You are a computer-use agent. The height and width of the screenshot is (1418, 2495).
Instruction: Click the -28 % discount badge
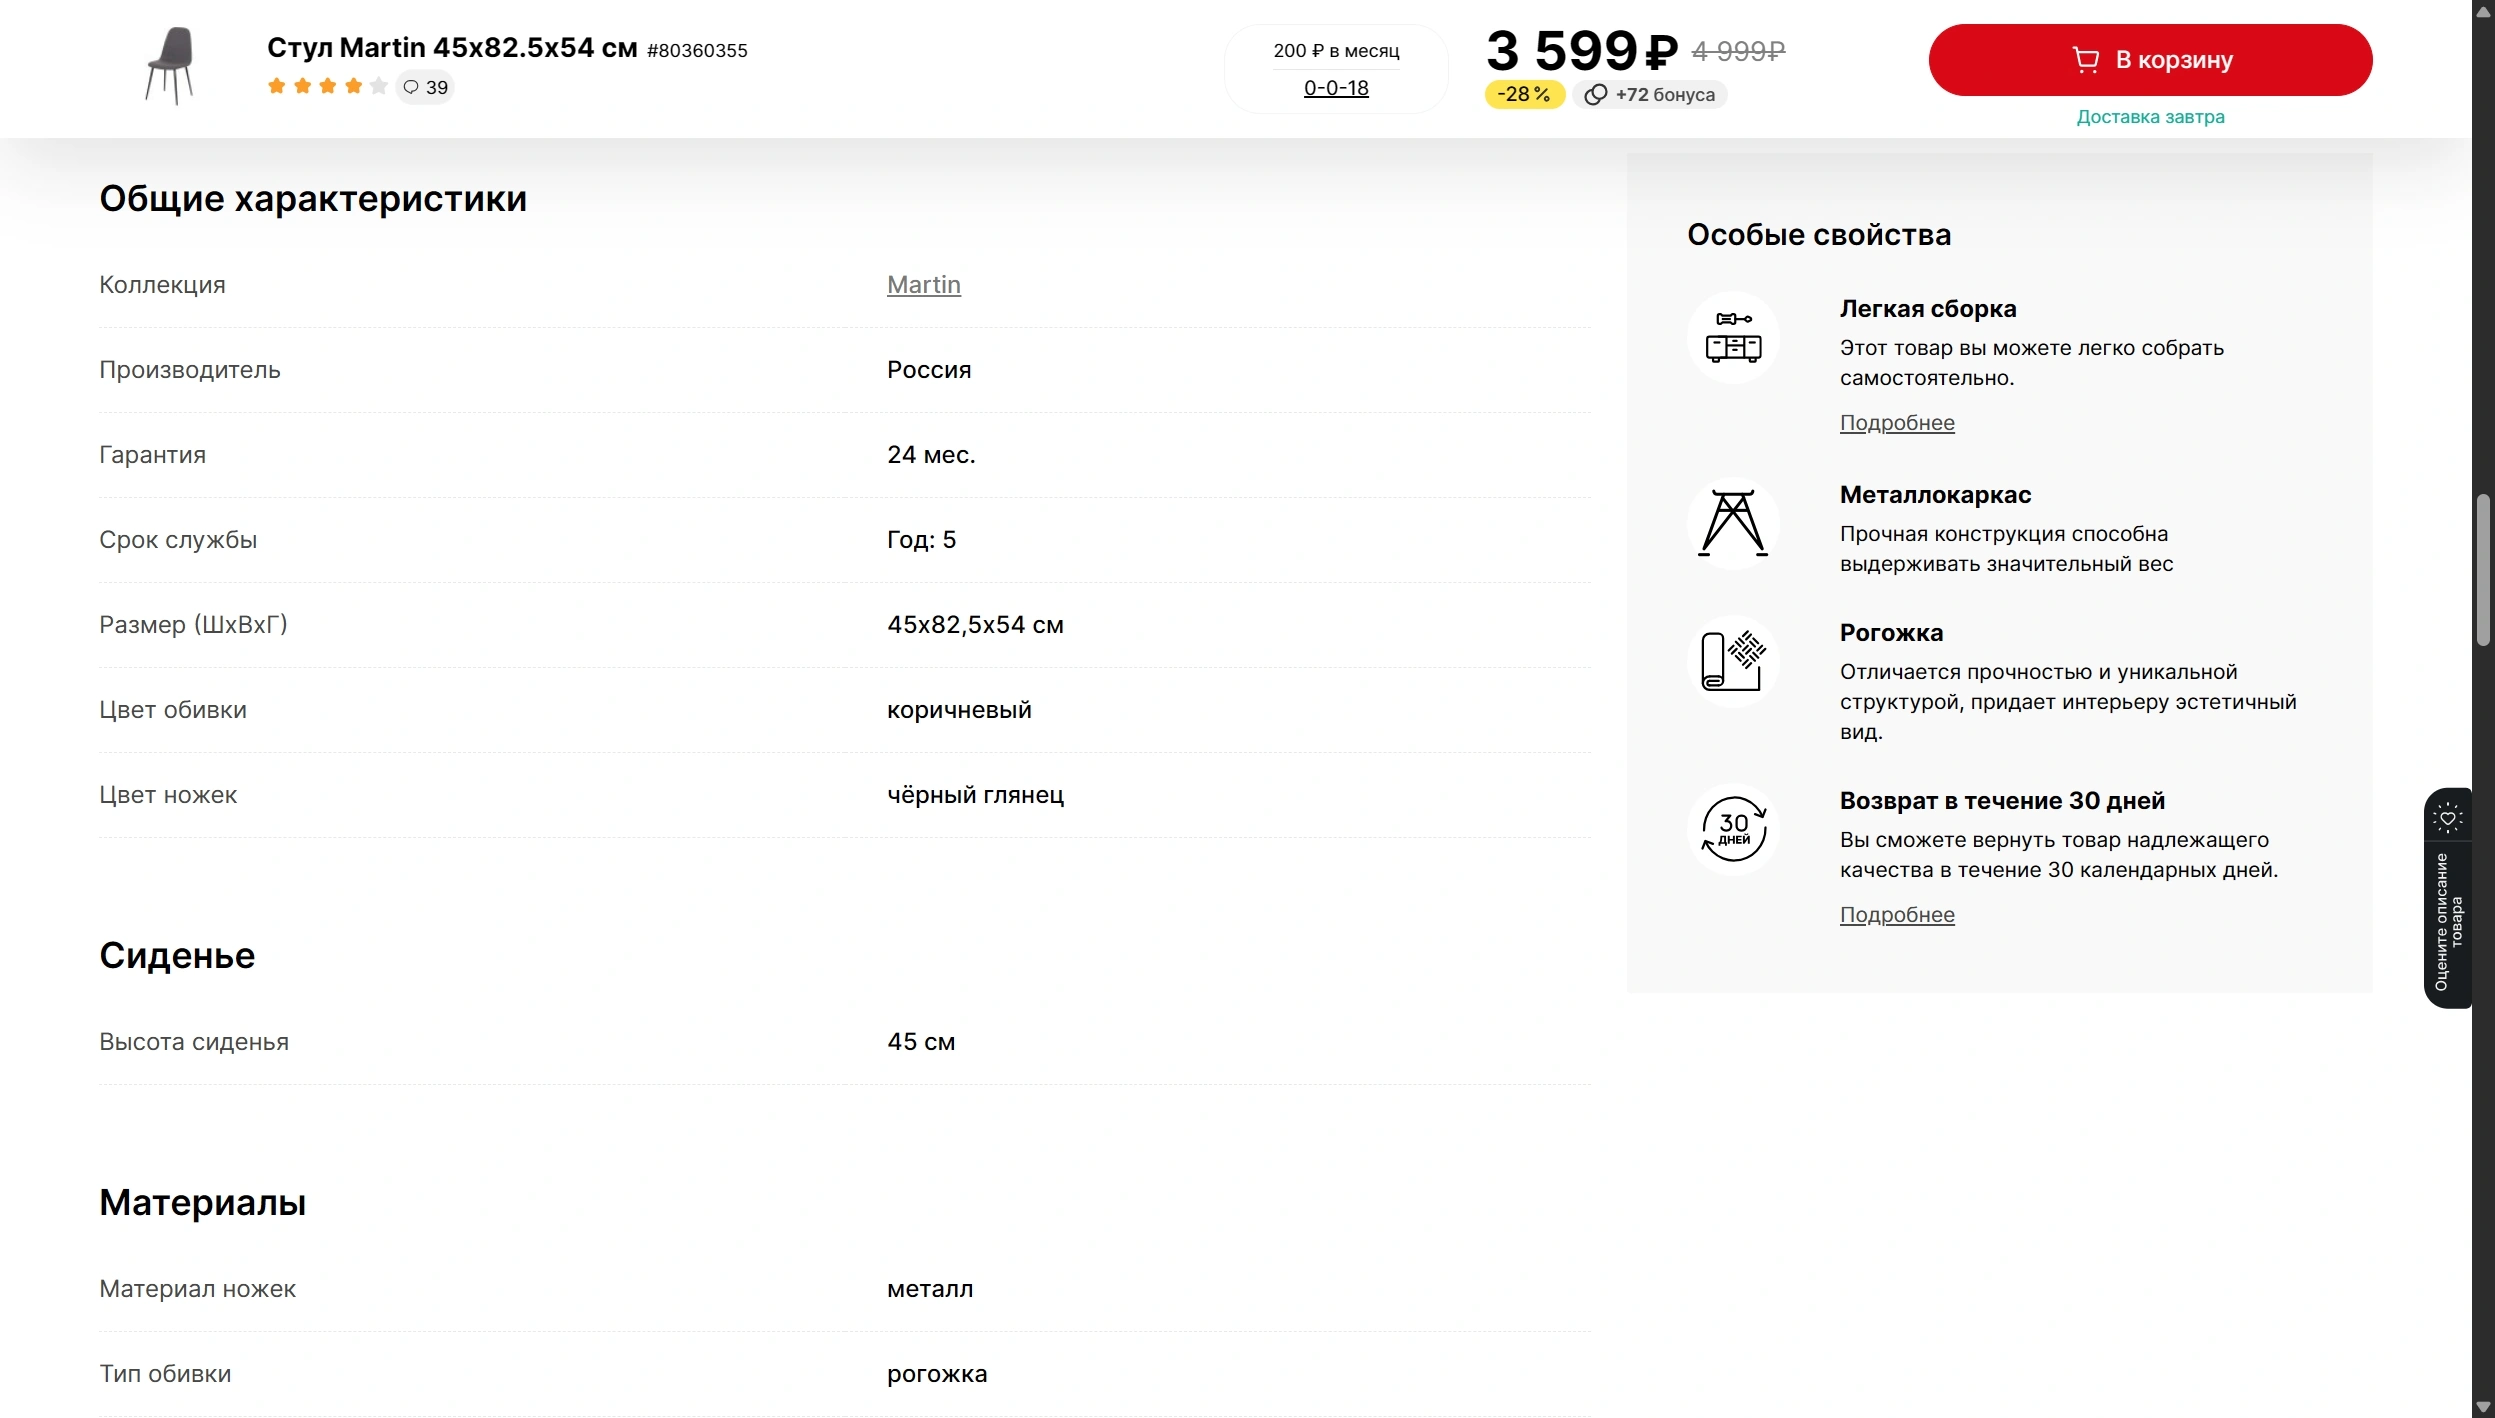[x=1524, y=94]
